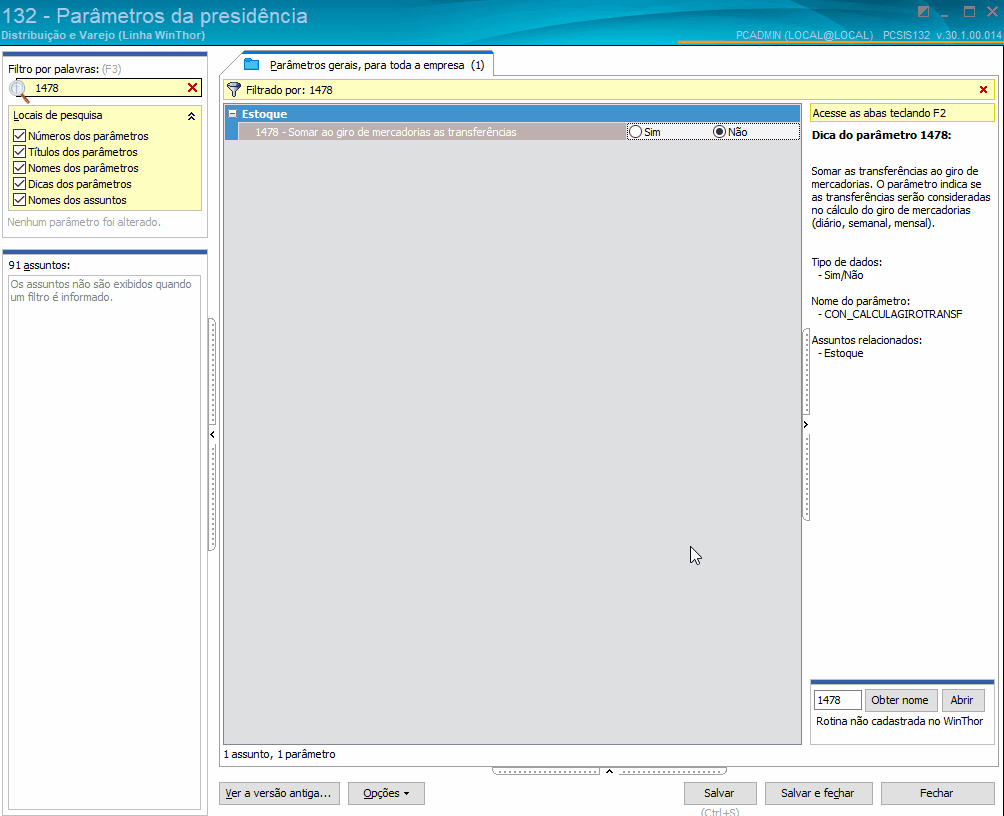Image resolution: width=1004 pixels, height=816 pixels.
Task: Click 'Dica do parâmetro 1478:' heading
Action: point(882,135)
